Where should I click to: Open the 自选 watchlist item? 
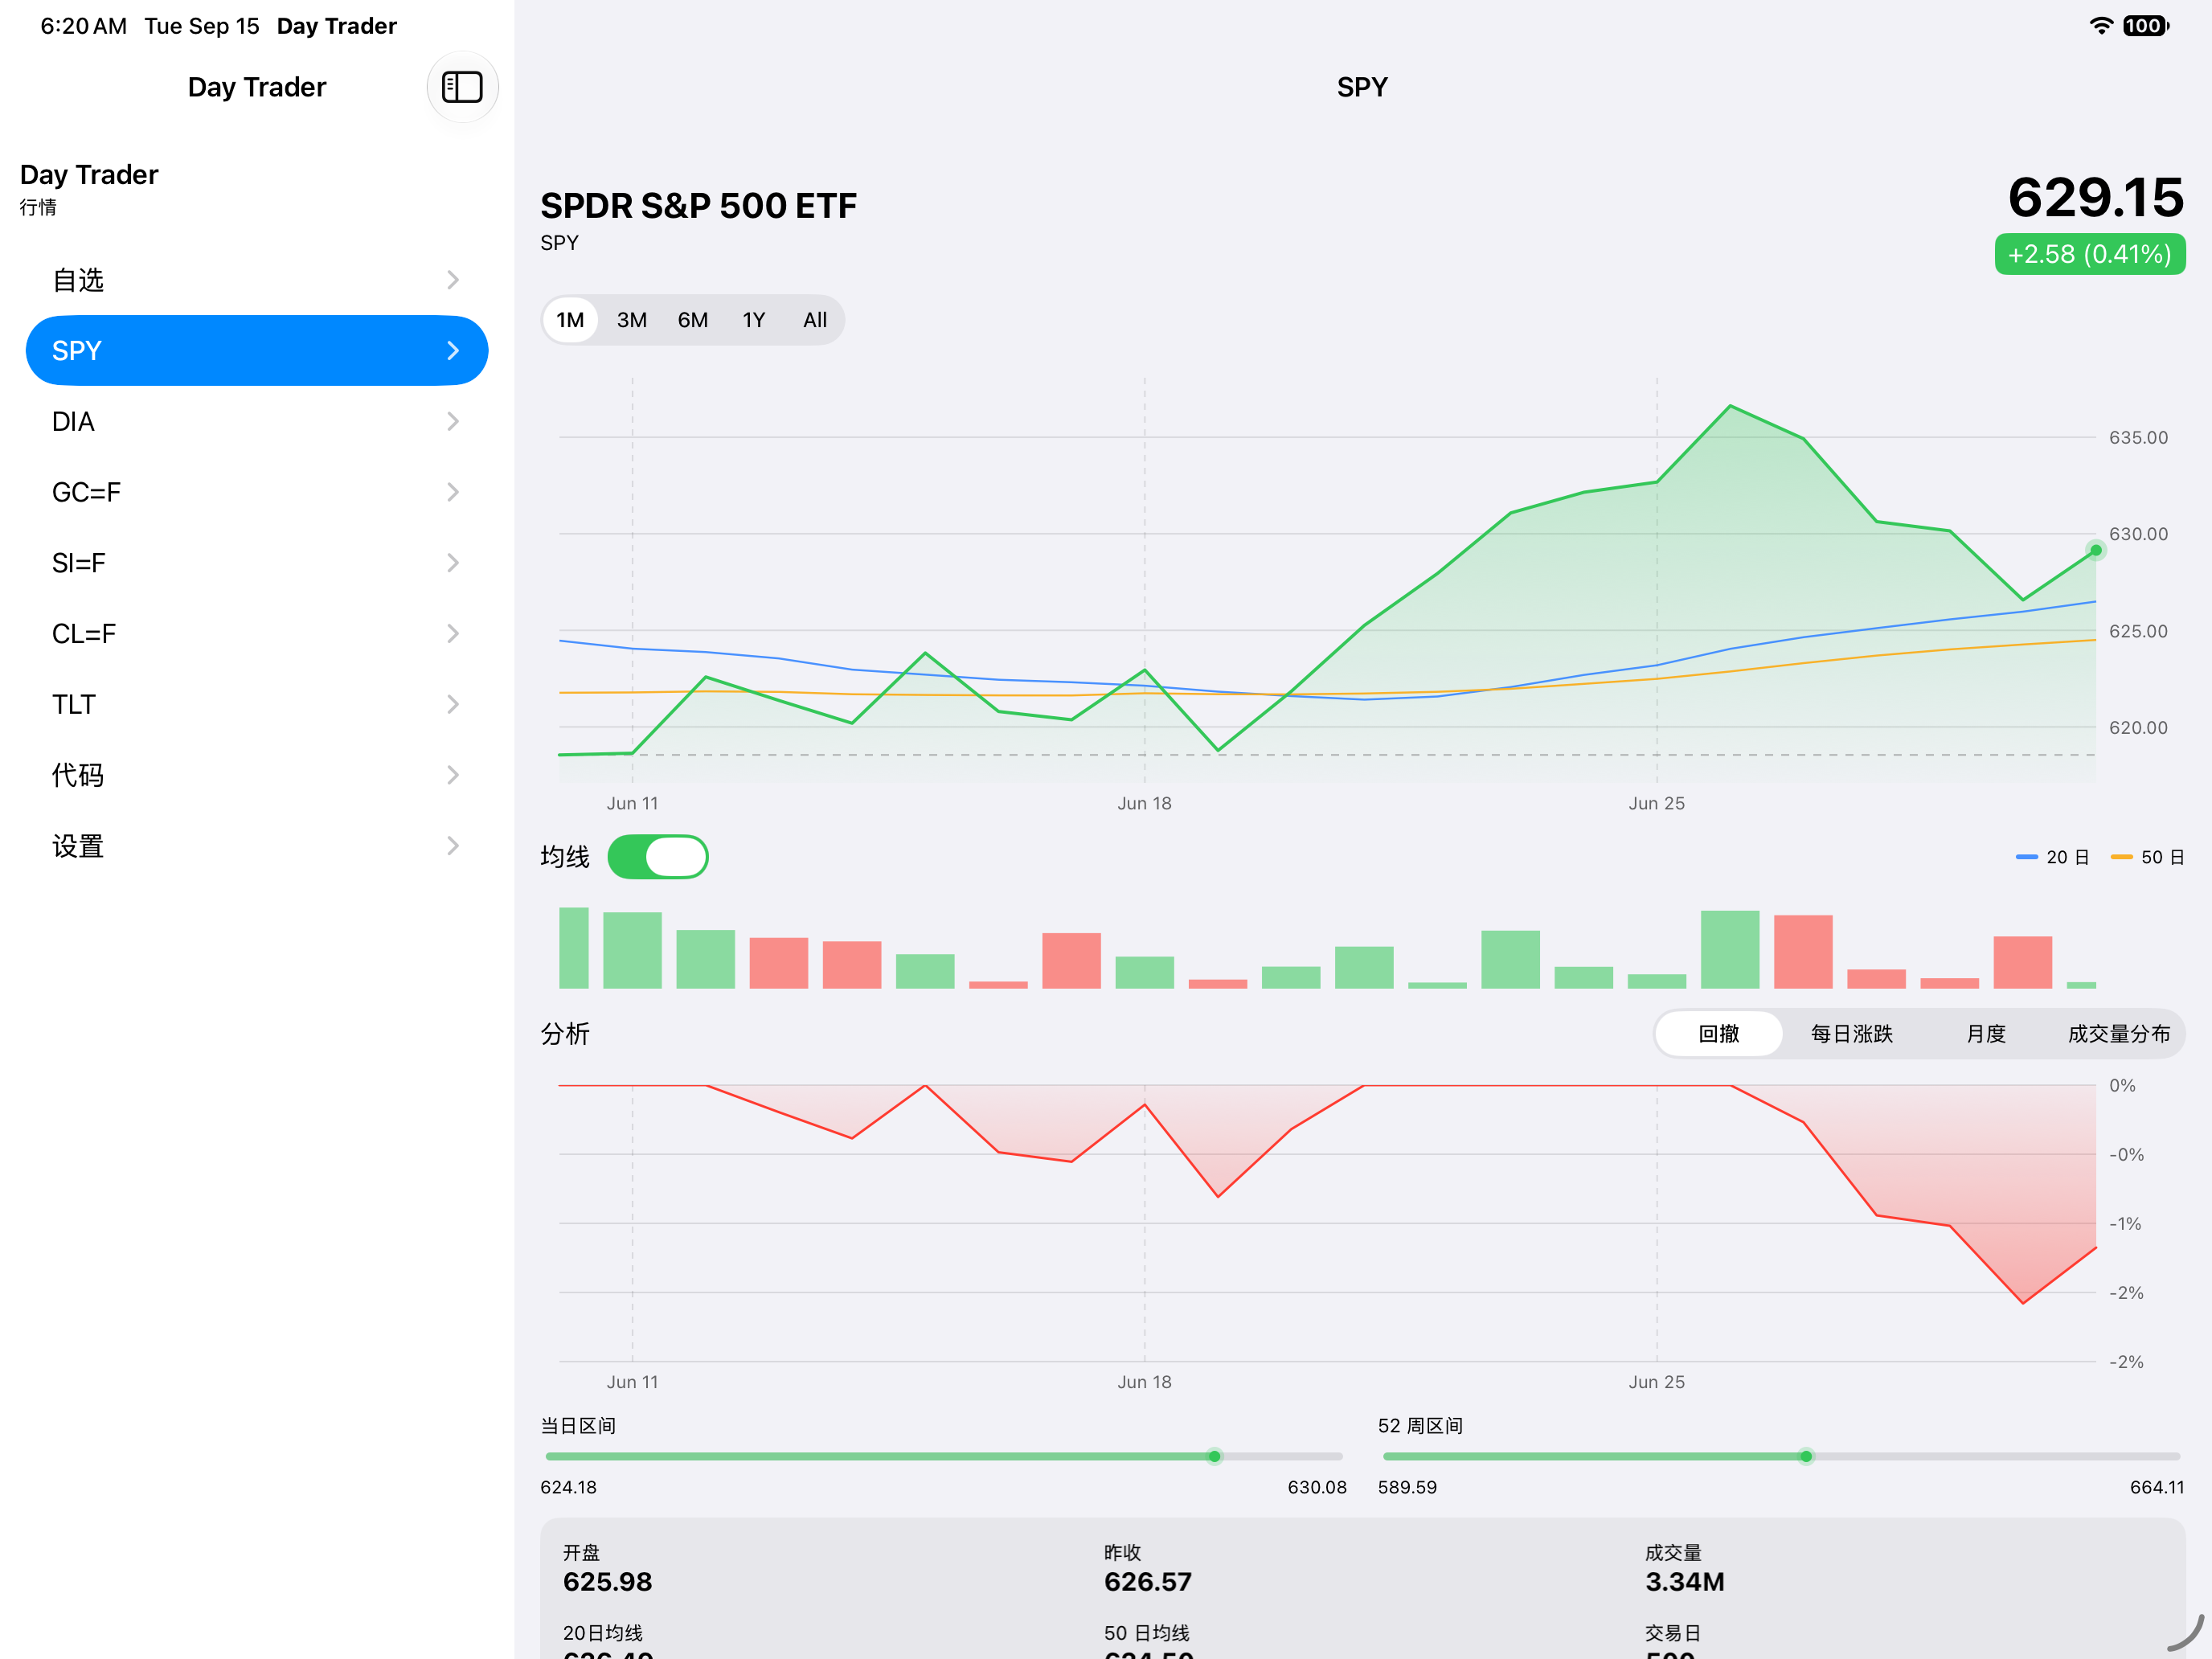click(257, 280)
